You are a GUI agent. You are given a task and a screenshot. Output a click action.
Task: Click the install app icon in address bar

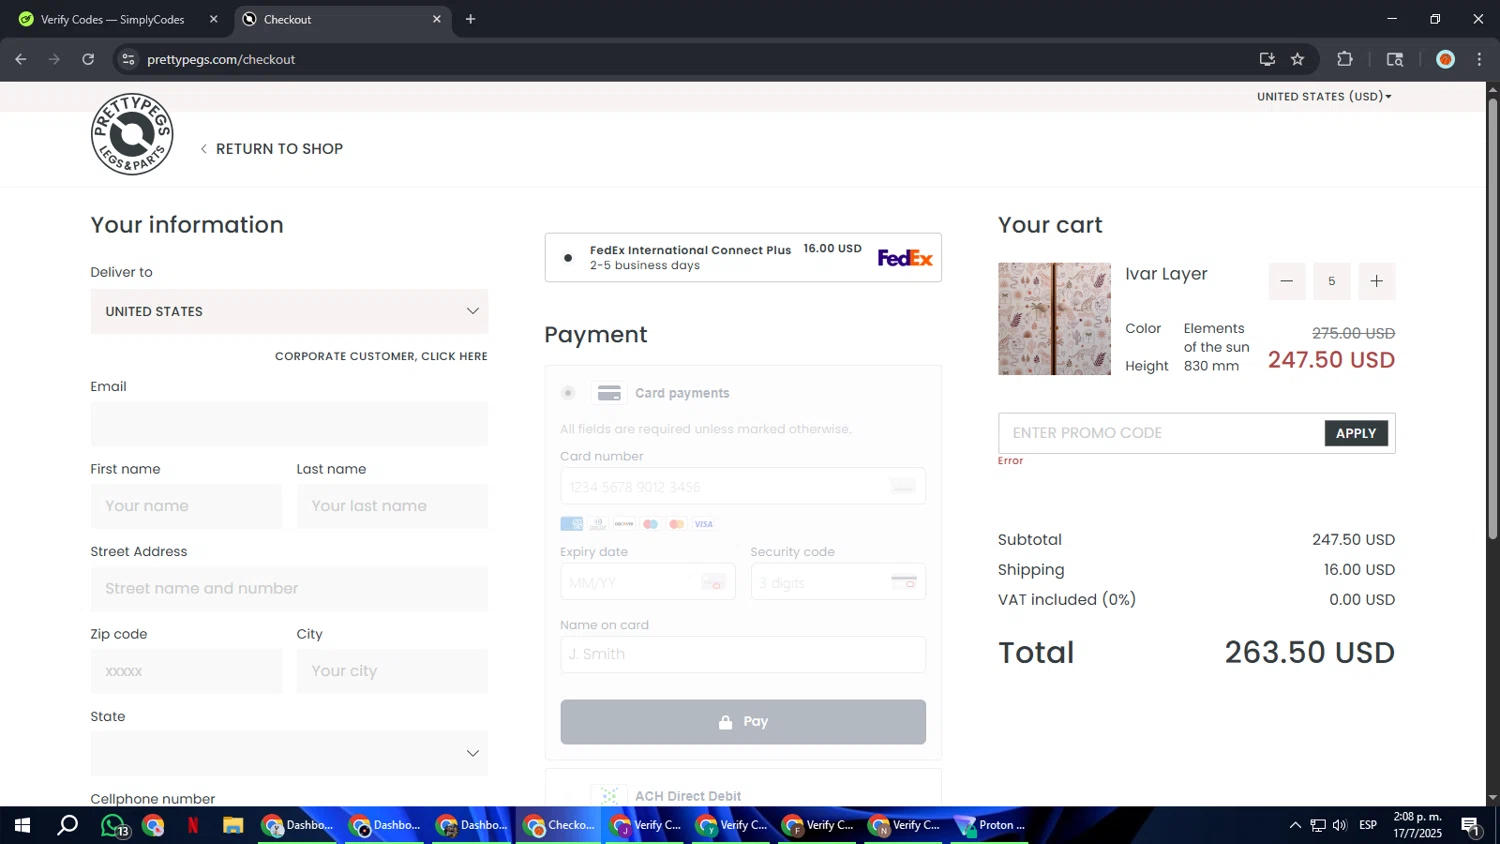click(x=1267, y=59)
